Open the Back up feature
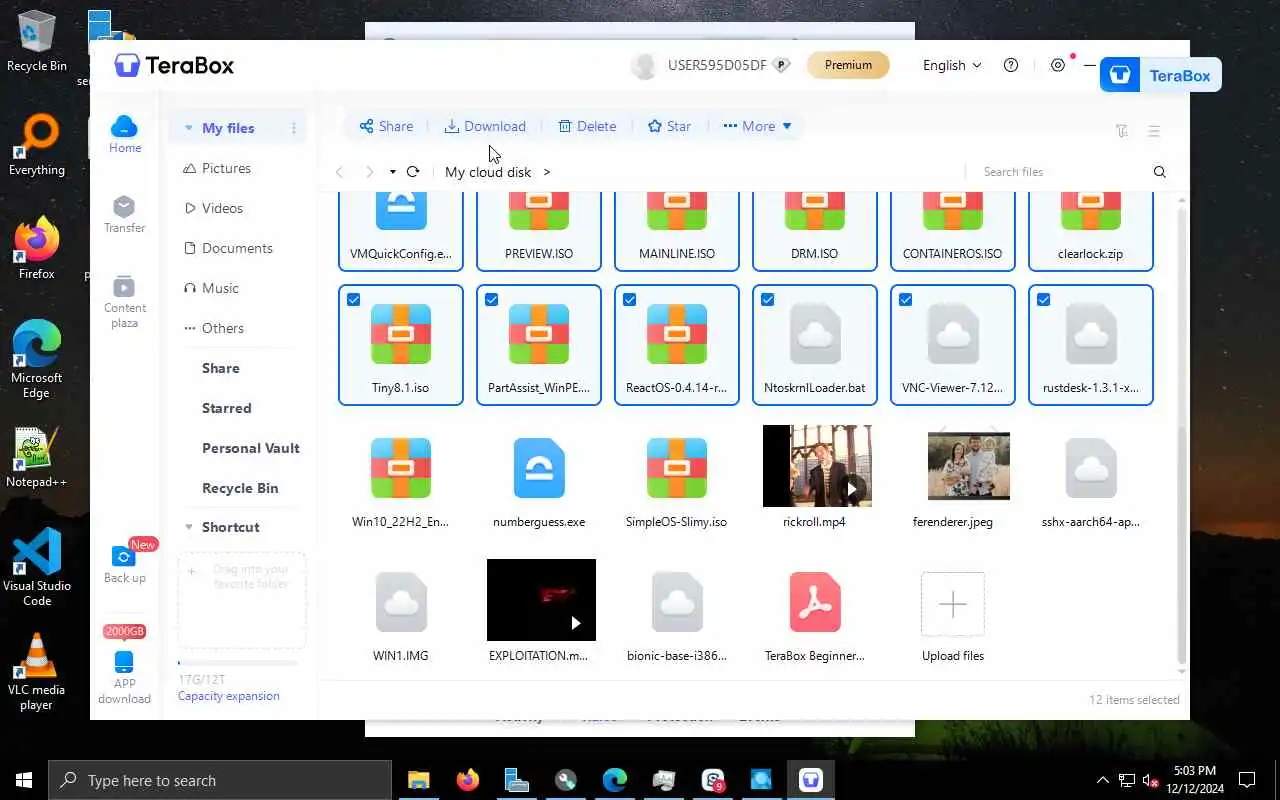The image size is (1280, 800). pos(124,565)
